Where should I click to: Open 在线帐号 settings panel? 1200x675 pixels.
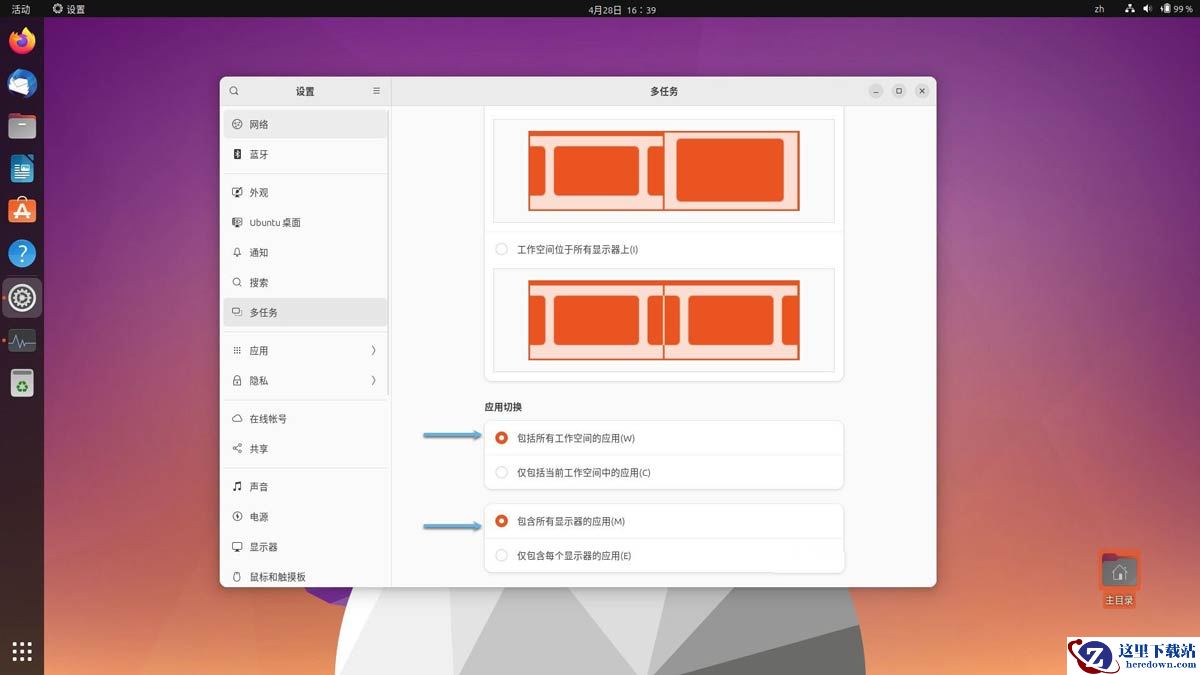click(305, 418)
